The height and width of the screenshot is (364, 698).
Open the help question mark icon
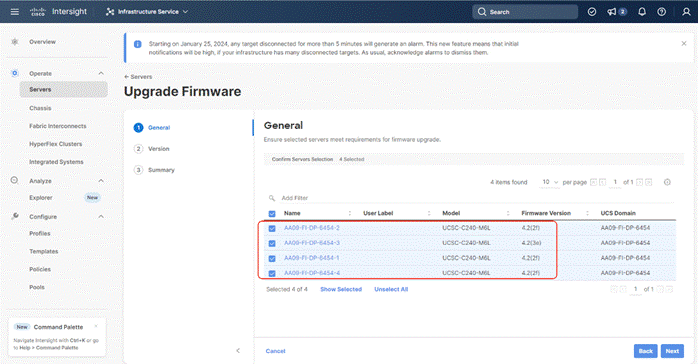click(x=661, y=12)
